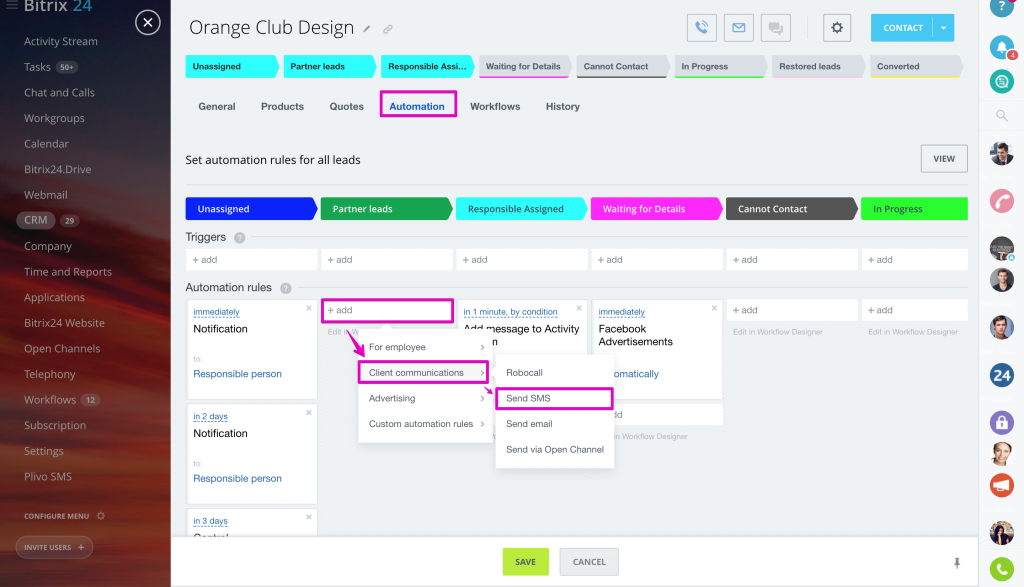Remove the 'in 3 days' rule with its X
Screen dimensions: 1024x587
[x=309, y=517]
